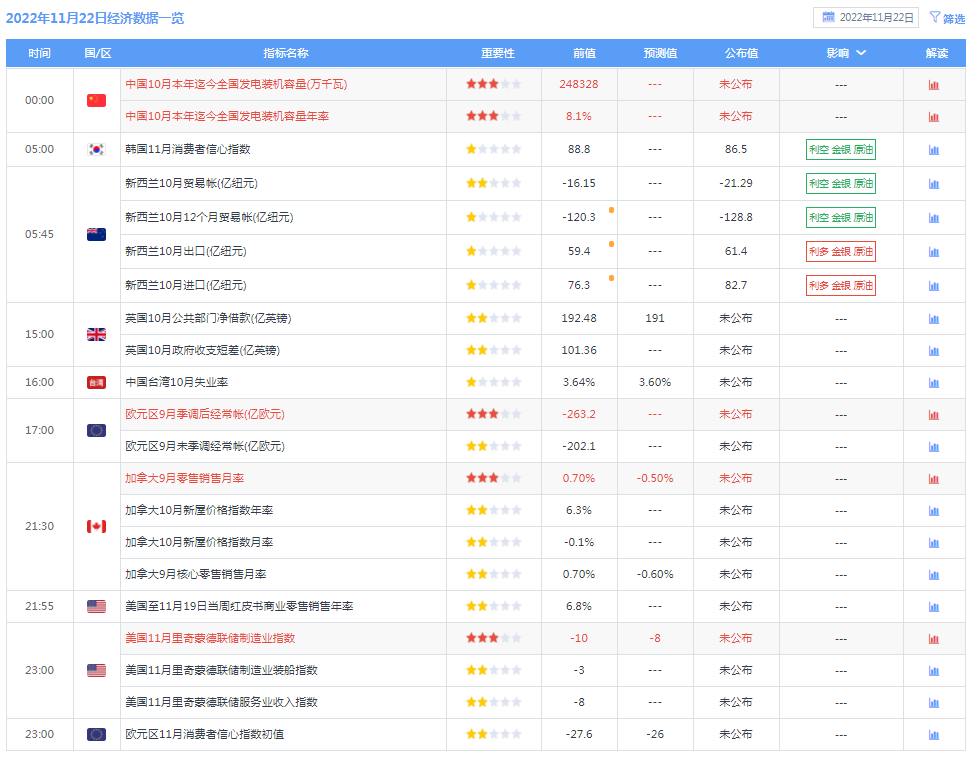This screenshot has width=980, height=758.
Task: Click the 解读 column header
Action: [x=936, y=53]
